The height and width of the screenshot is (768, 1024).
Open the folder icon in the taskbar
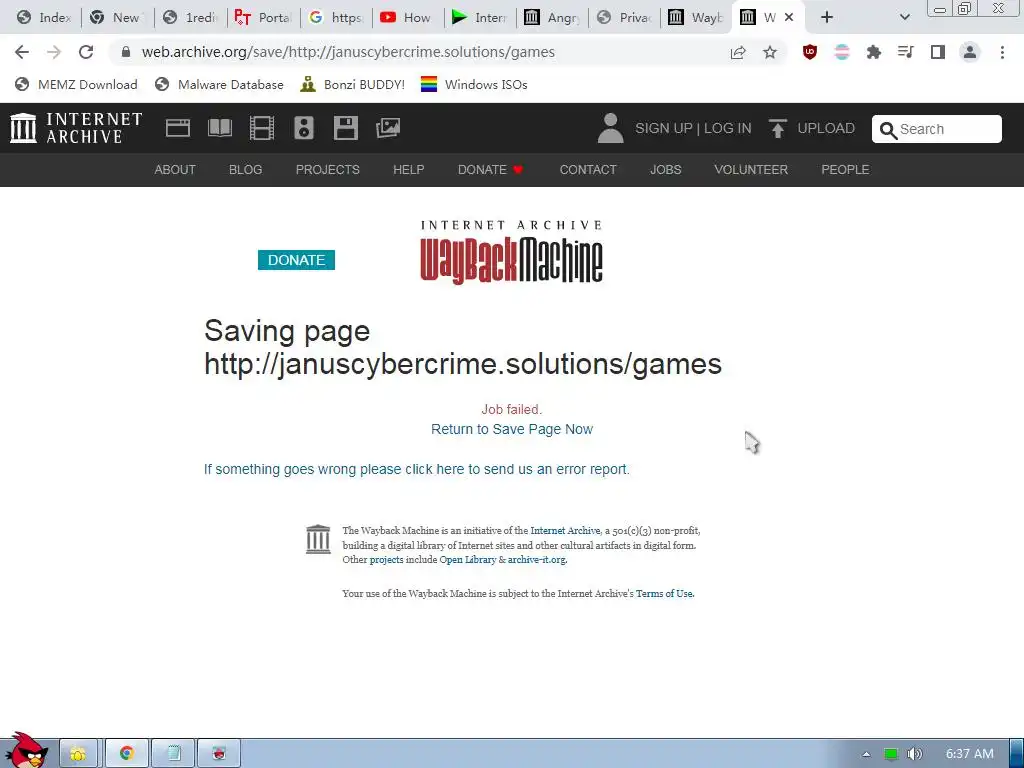78,754
